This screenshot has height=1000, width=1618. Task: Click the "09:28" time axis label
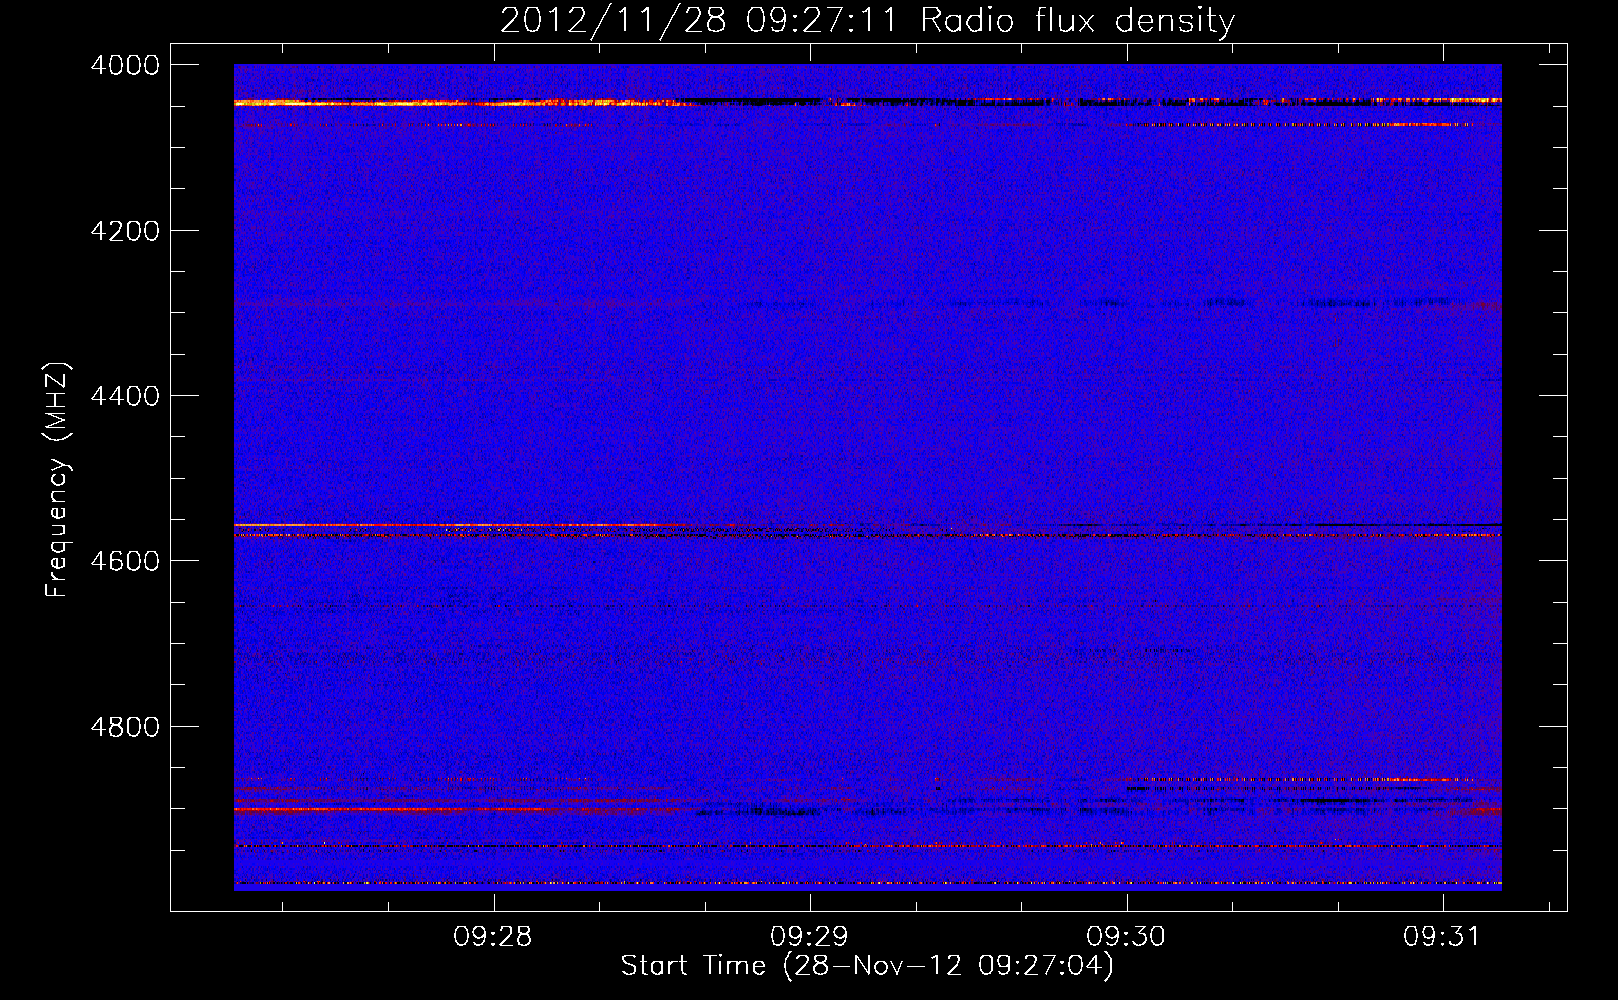click(493, 937)
